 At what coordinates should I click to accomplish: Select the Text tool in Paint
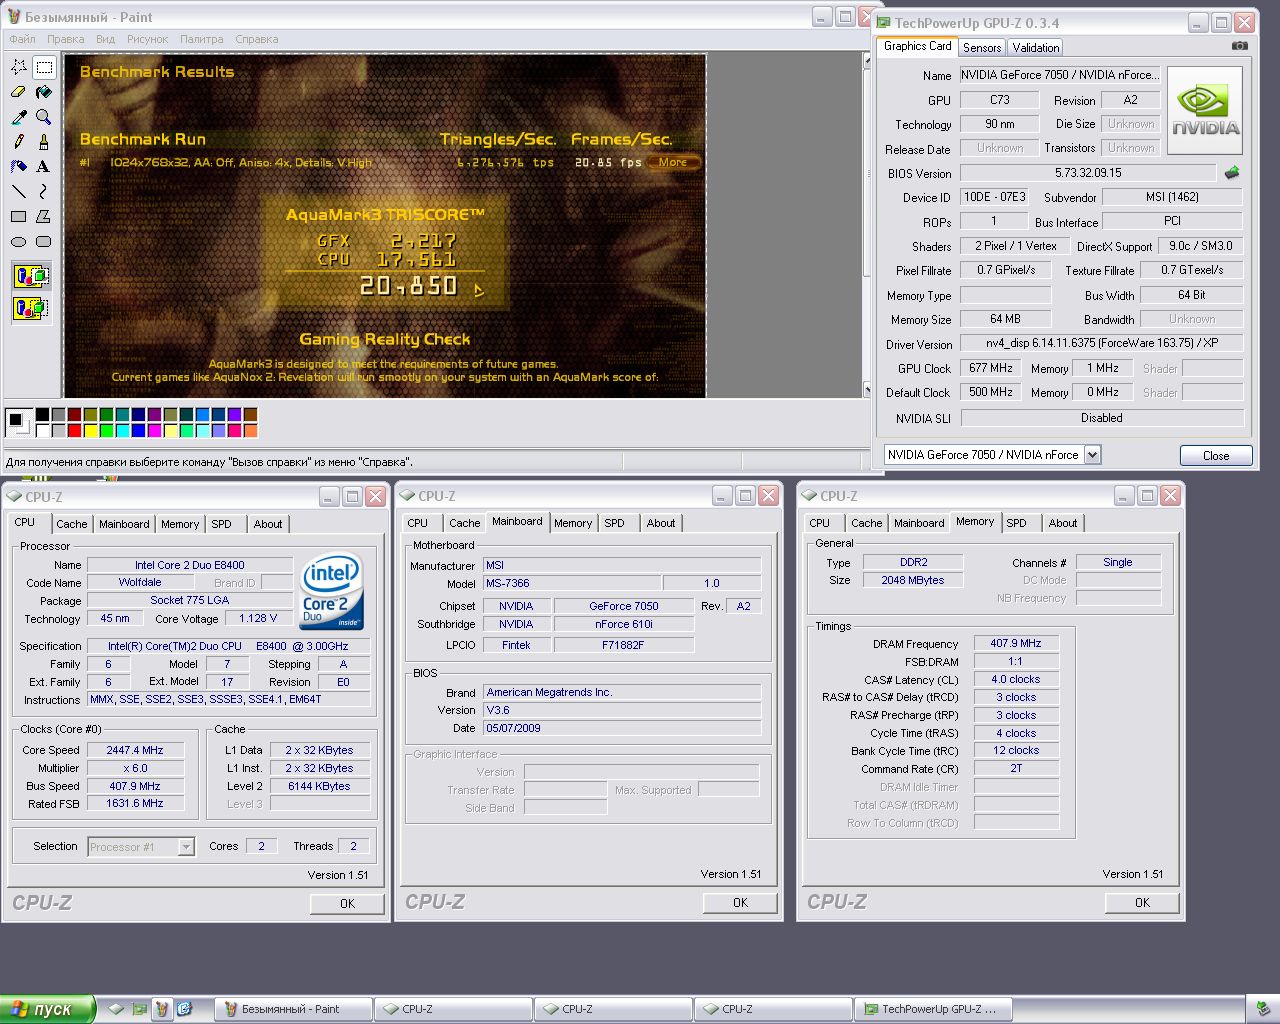coord(44,167)
